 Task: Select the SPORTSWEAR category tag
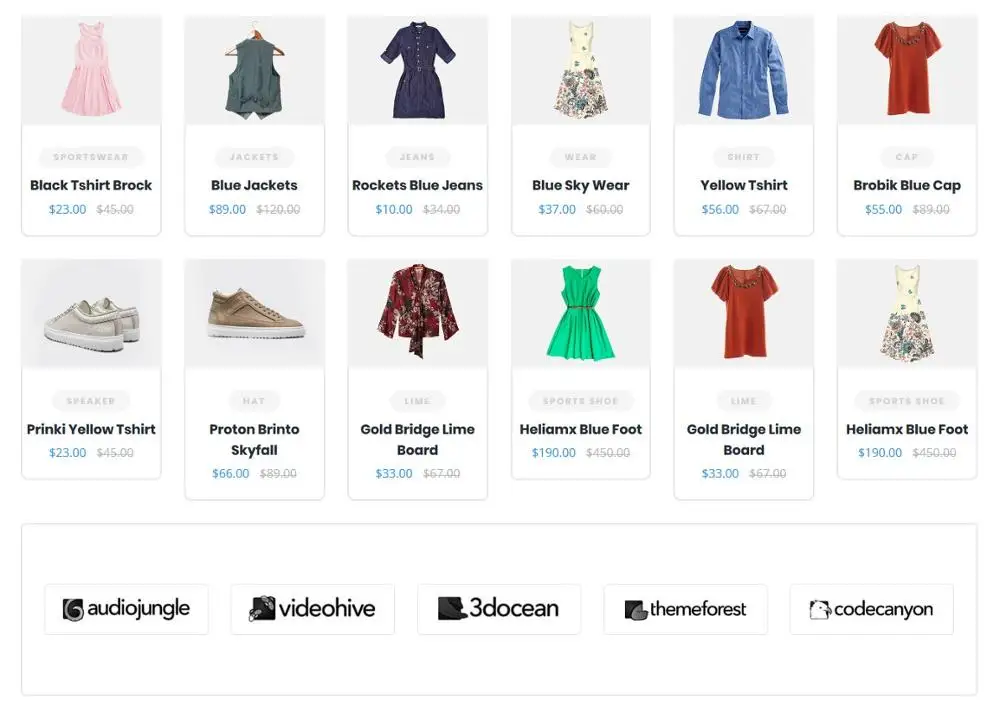[91, 157]
